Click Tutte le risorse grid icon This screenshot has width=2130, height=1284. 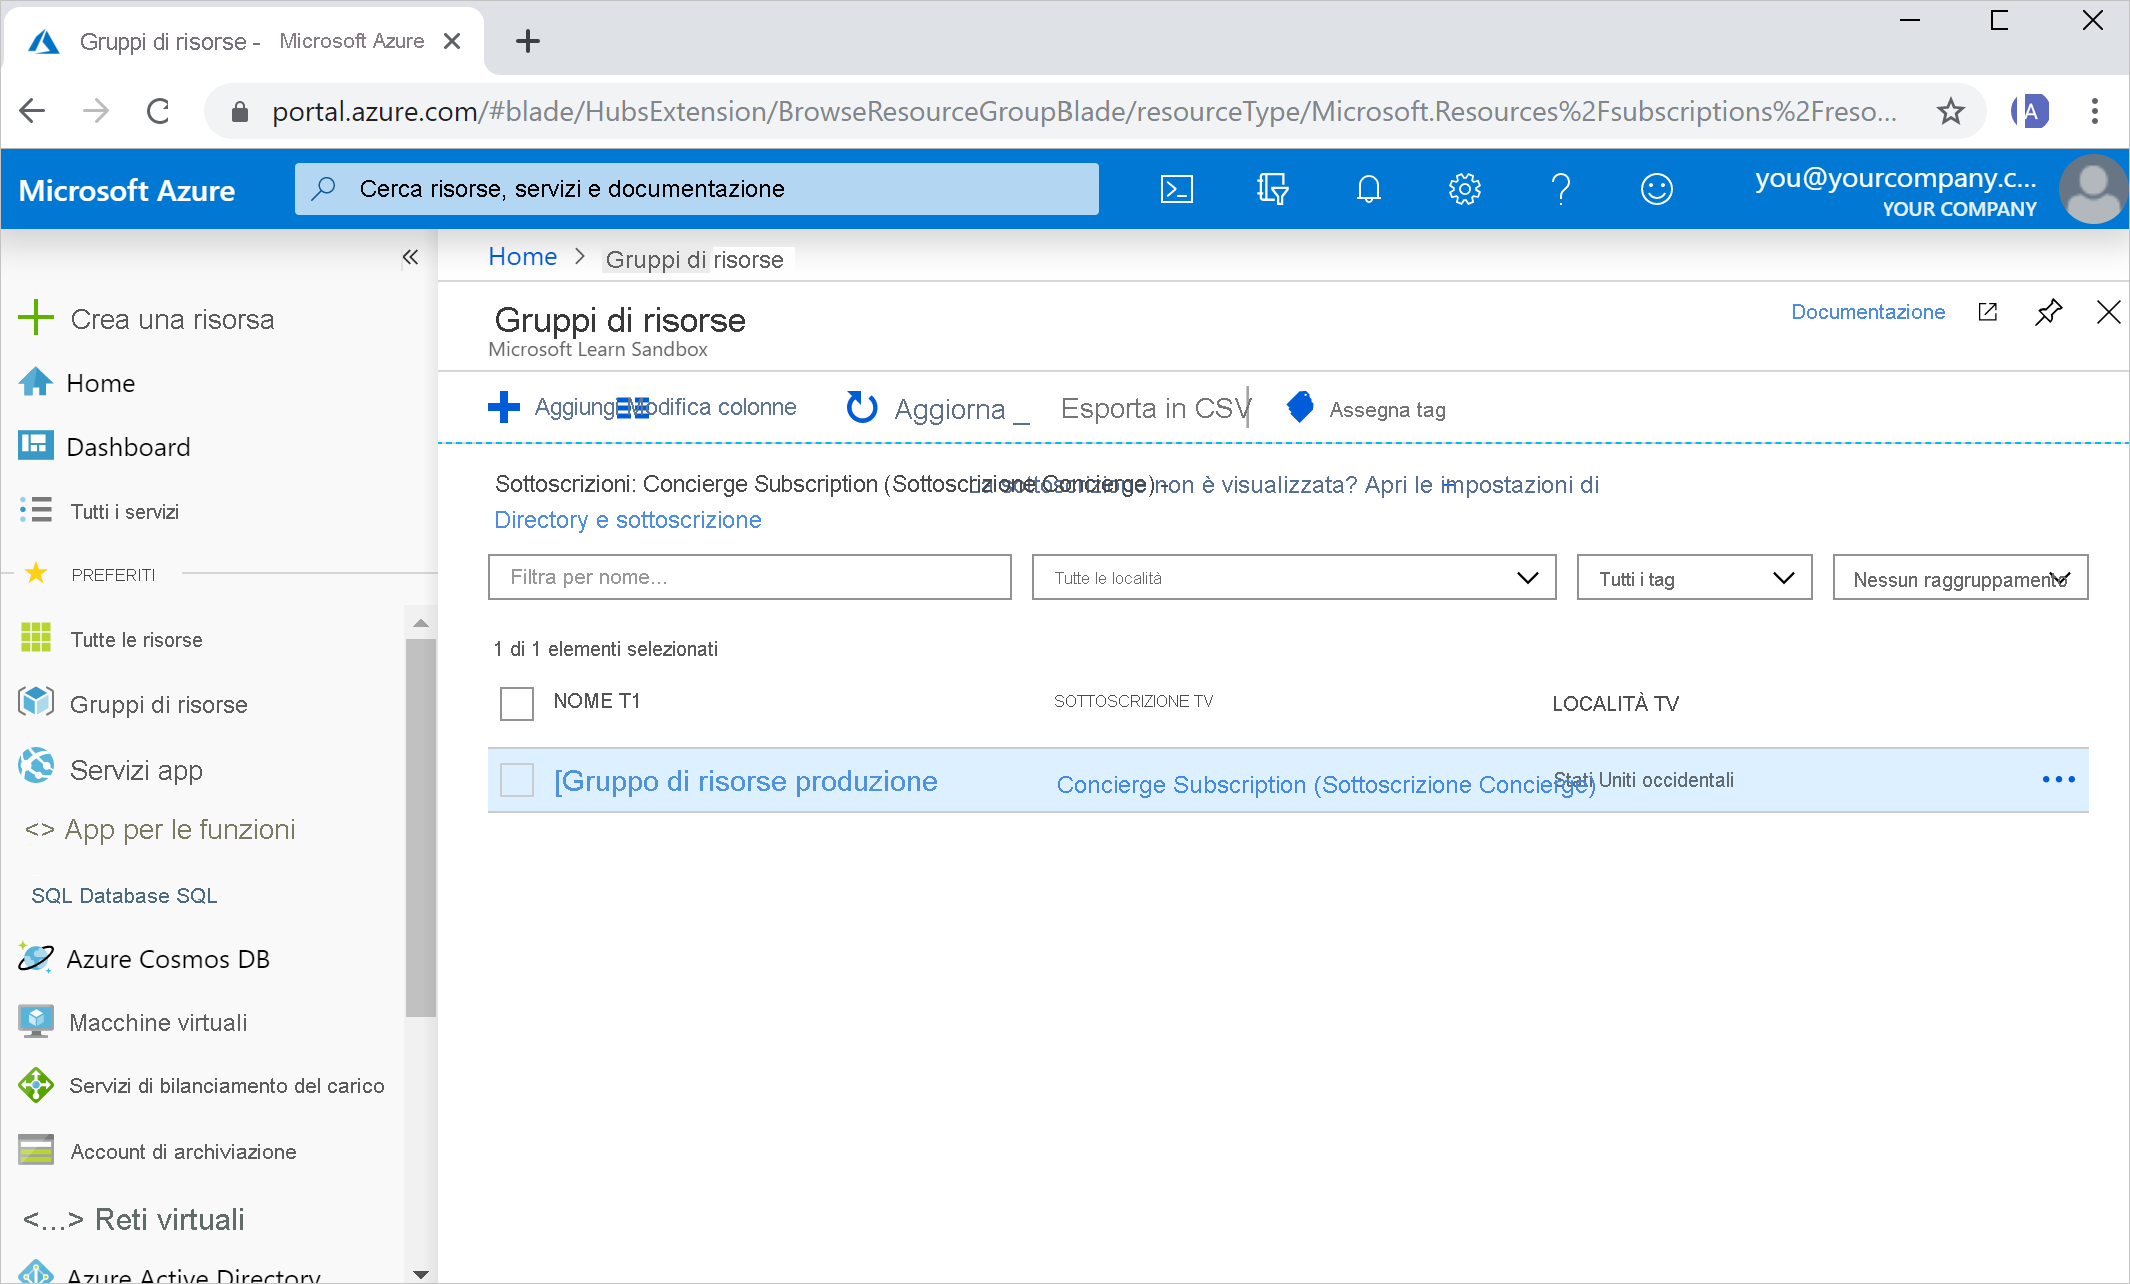point(36,638)
